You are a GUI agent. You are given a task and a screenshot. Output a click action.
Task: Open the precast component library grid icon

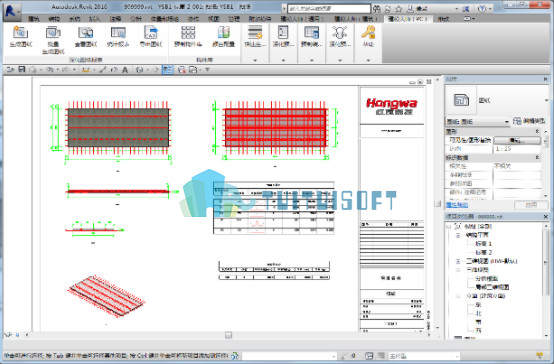[188, 33]
